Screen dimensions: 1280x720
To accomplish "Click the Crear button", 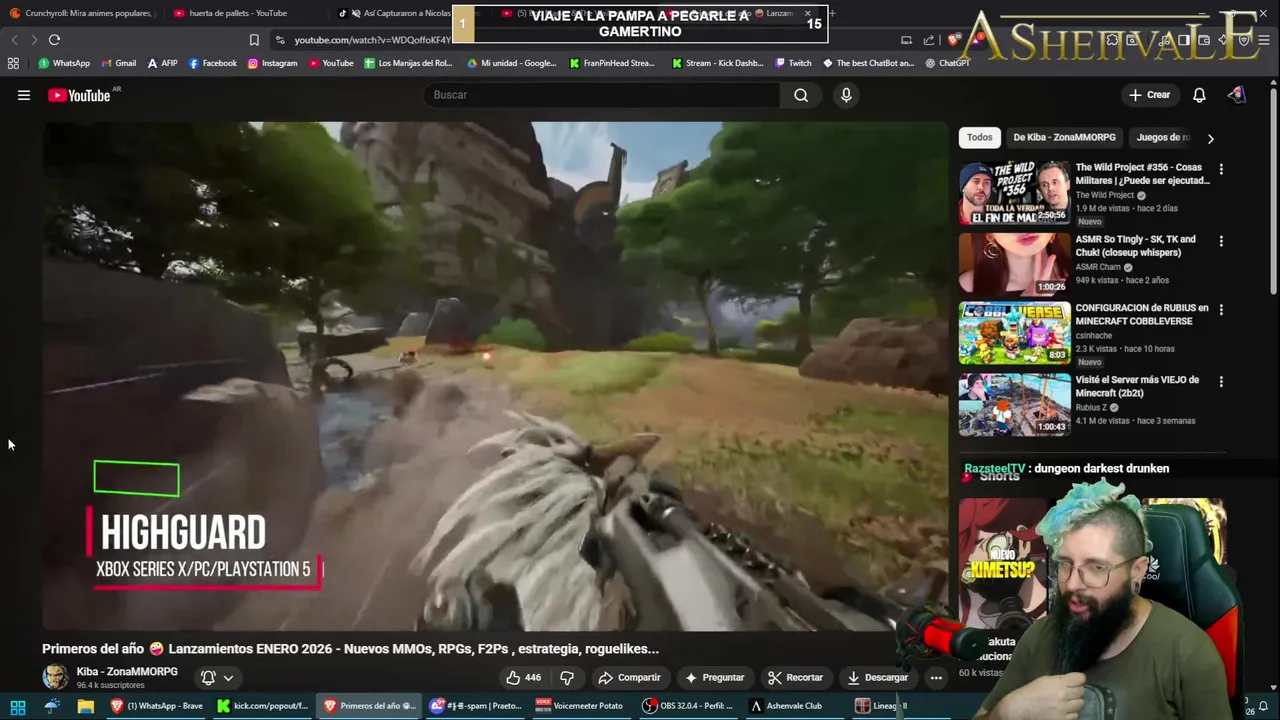I will click(1149, 95).
